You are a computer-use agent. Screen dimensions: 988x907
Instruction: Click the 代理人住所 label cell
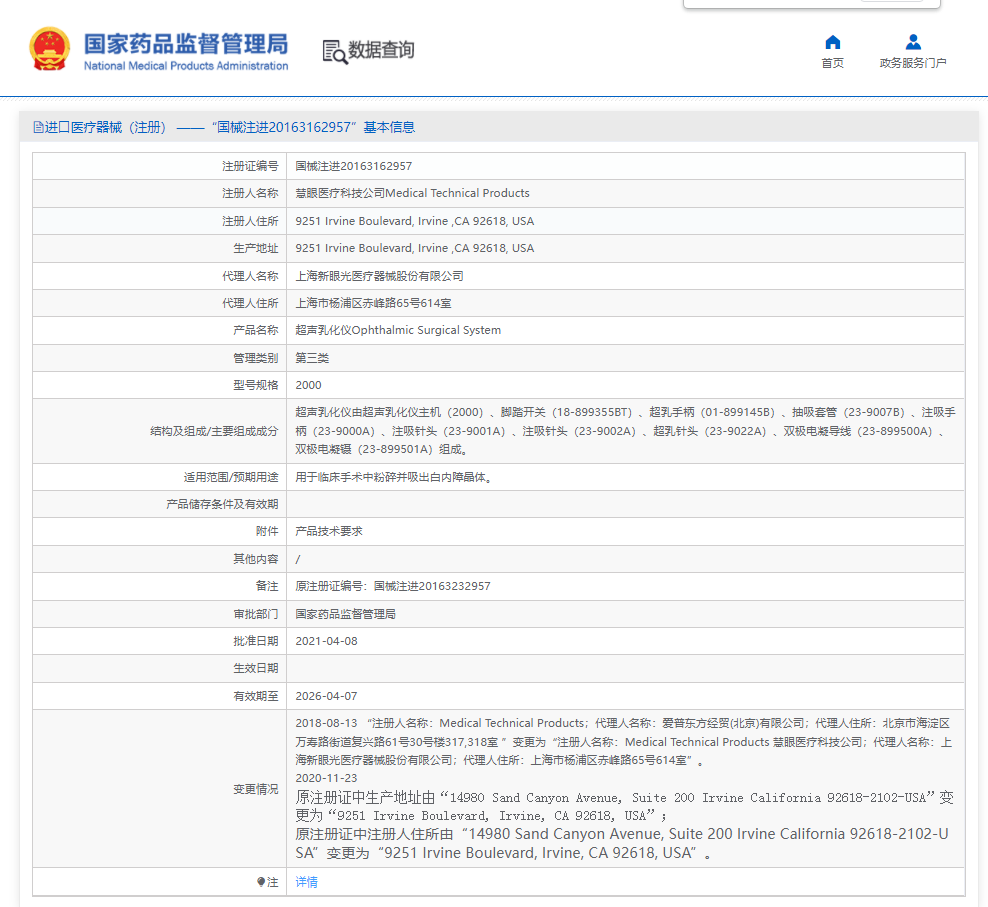tap(159, 303)
